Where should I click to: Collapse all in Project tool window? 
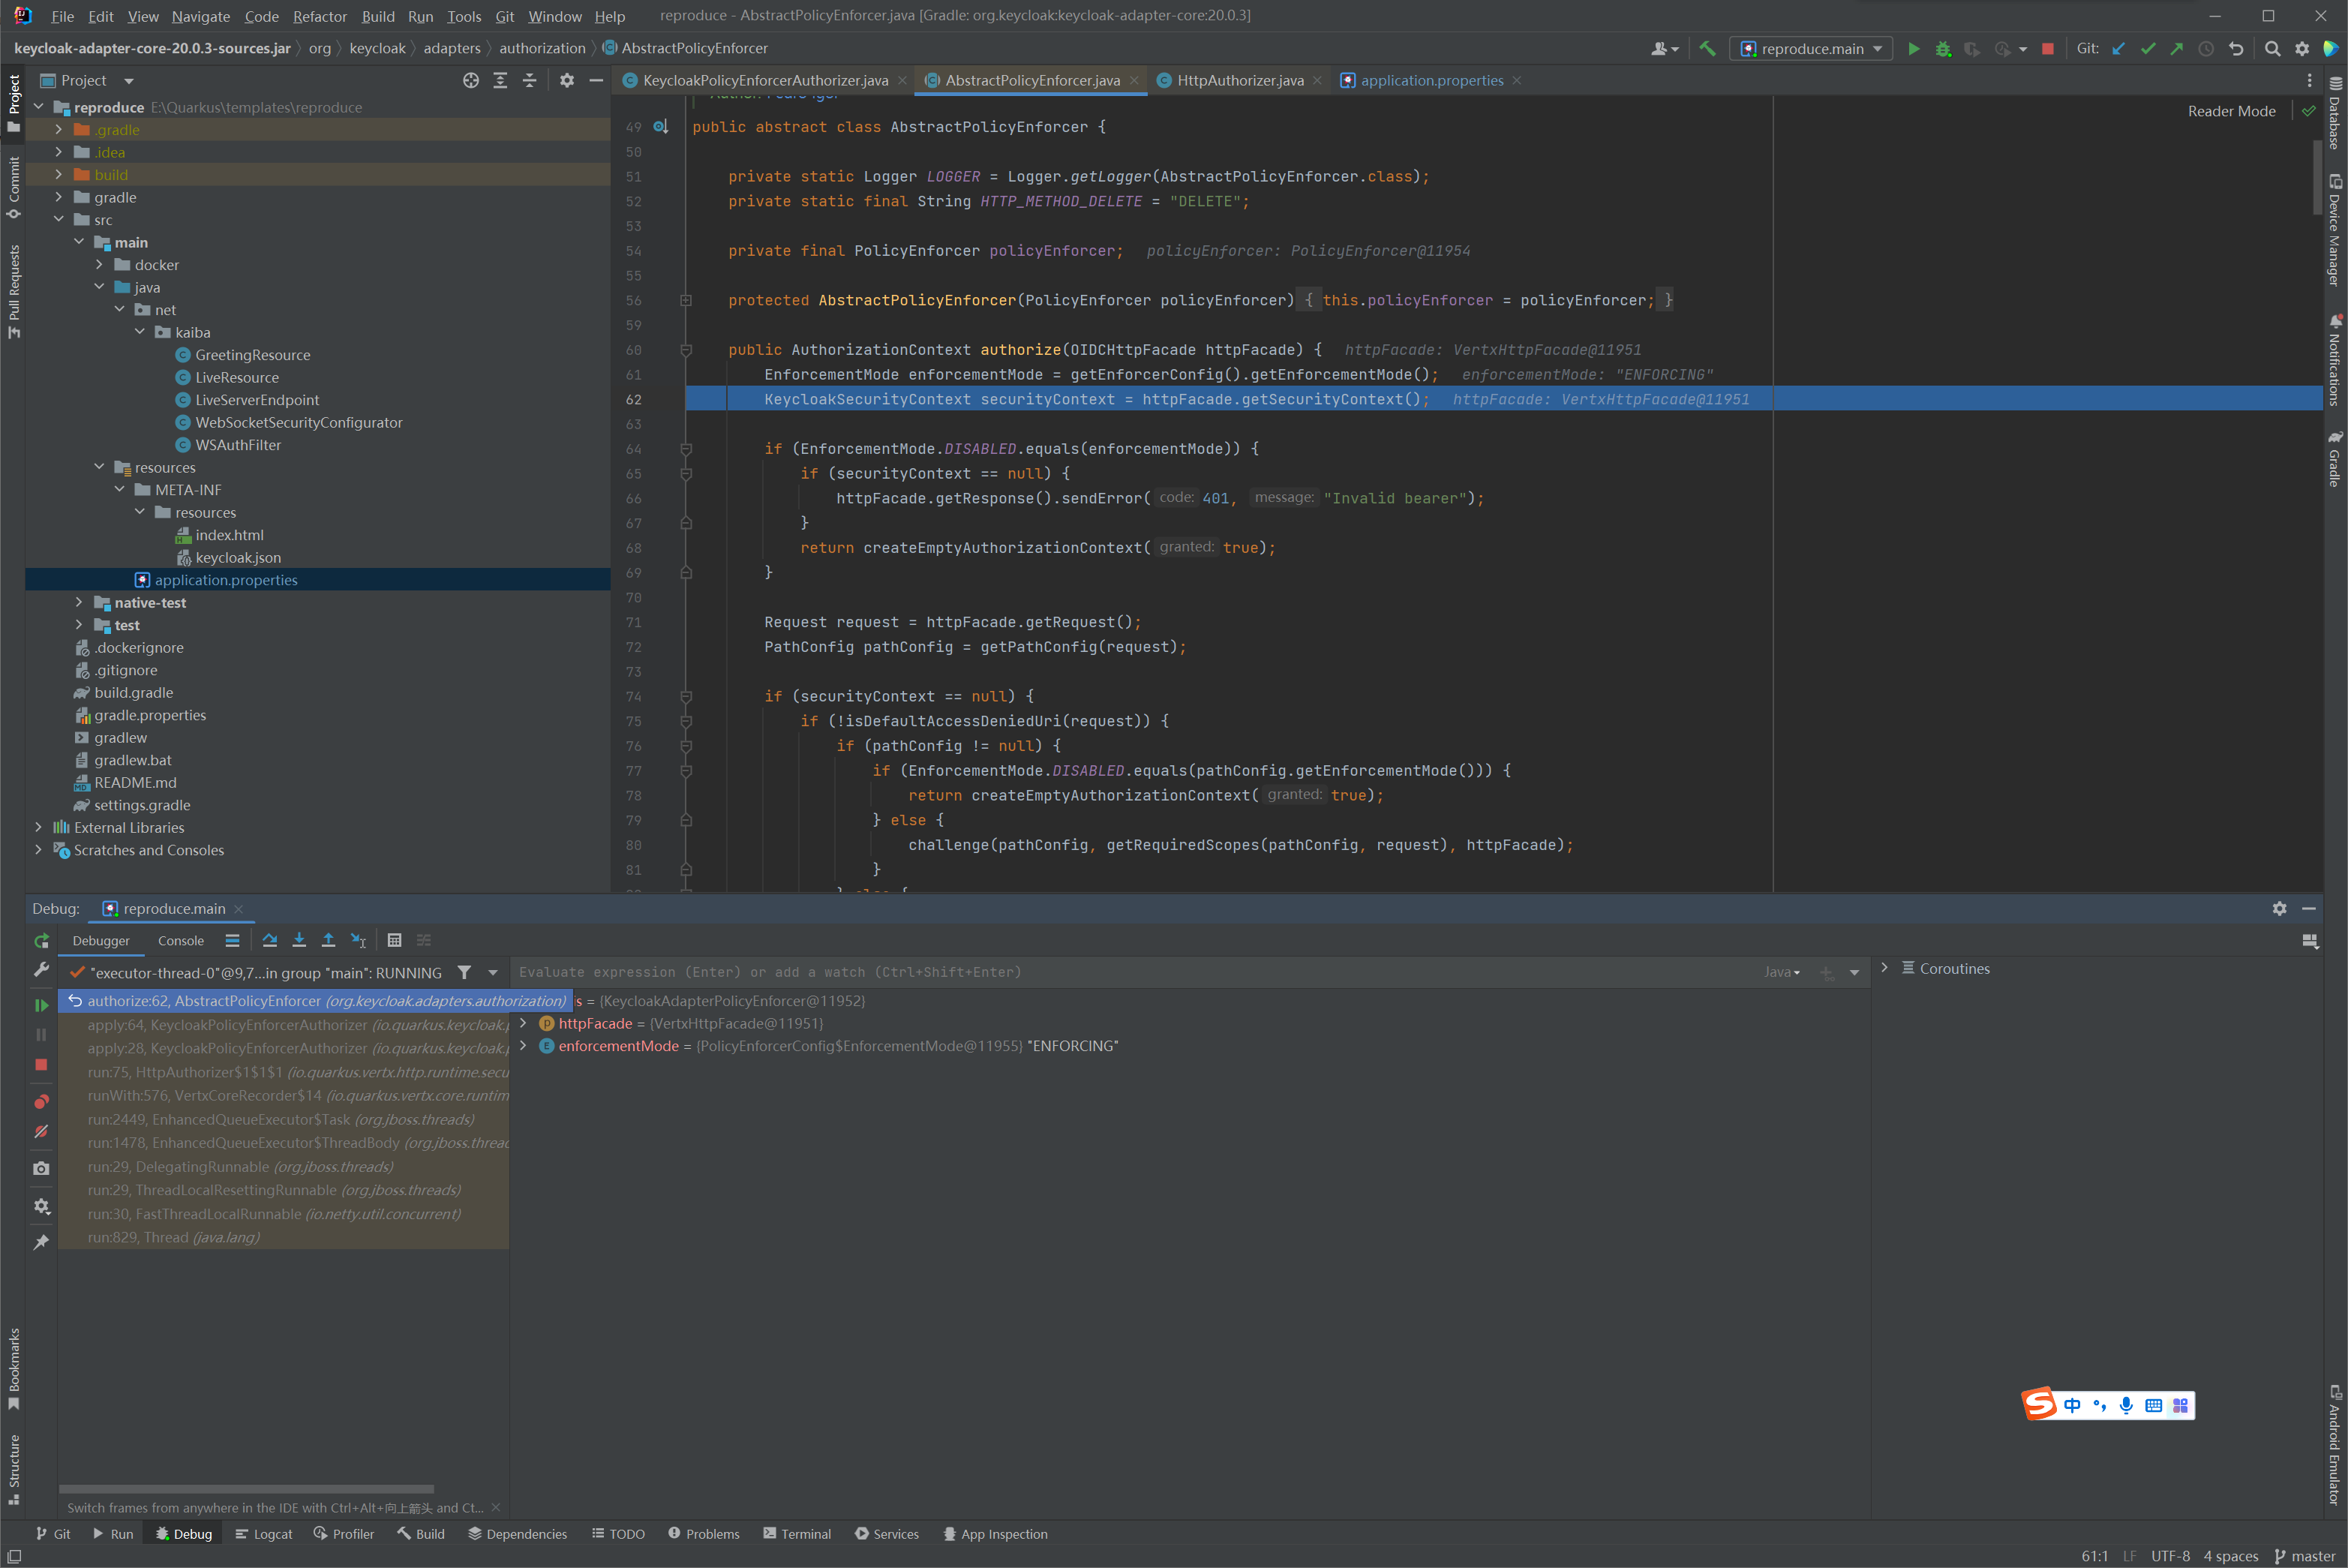529,80
